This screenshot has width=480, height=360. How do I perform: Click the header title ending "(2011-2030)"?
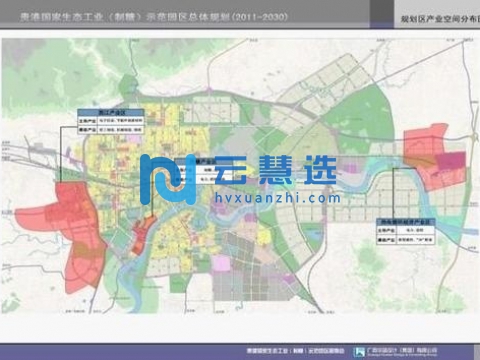tap(154, 17)
